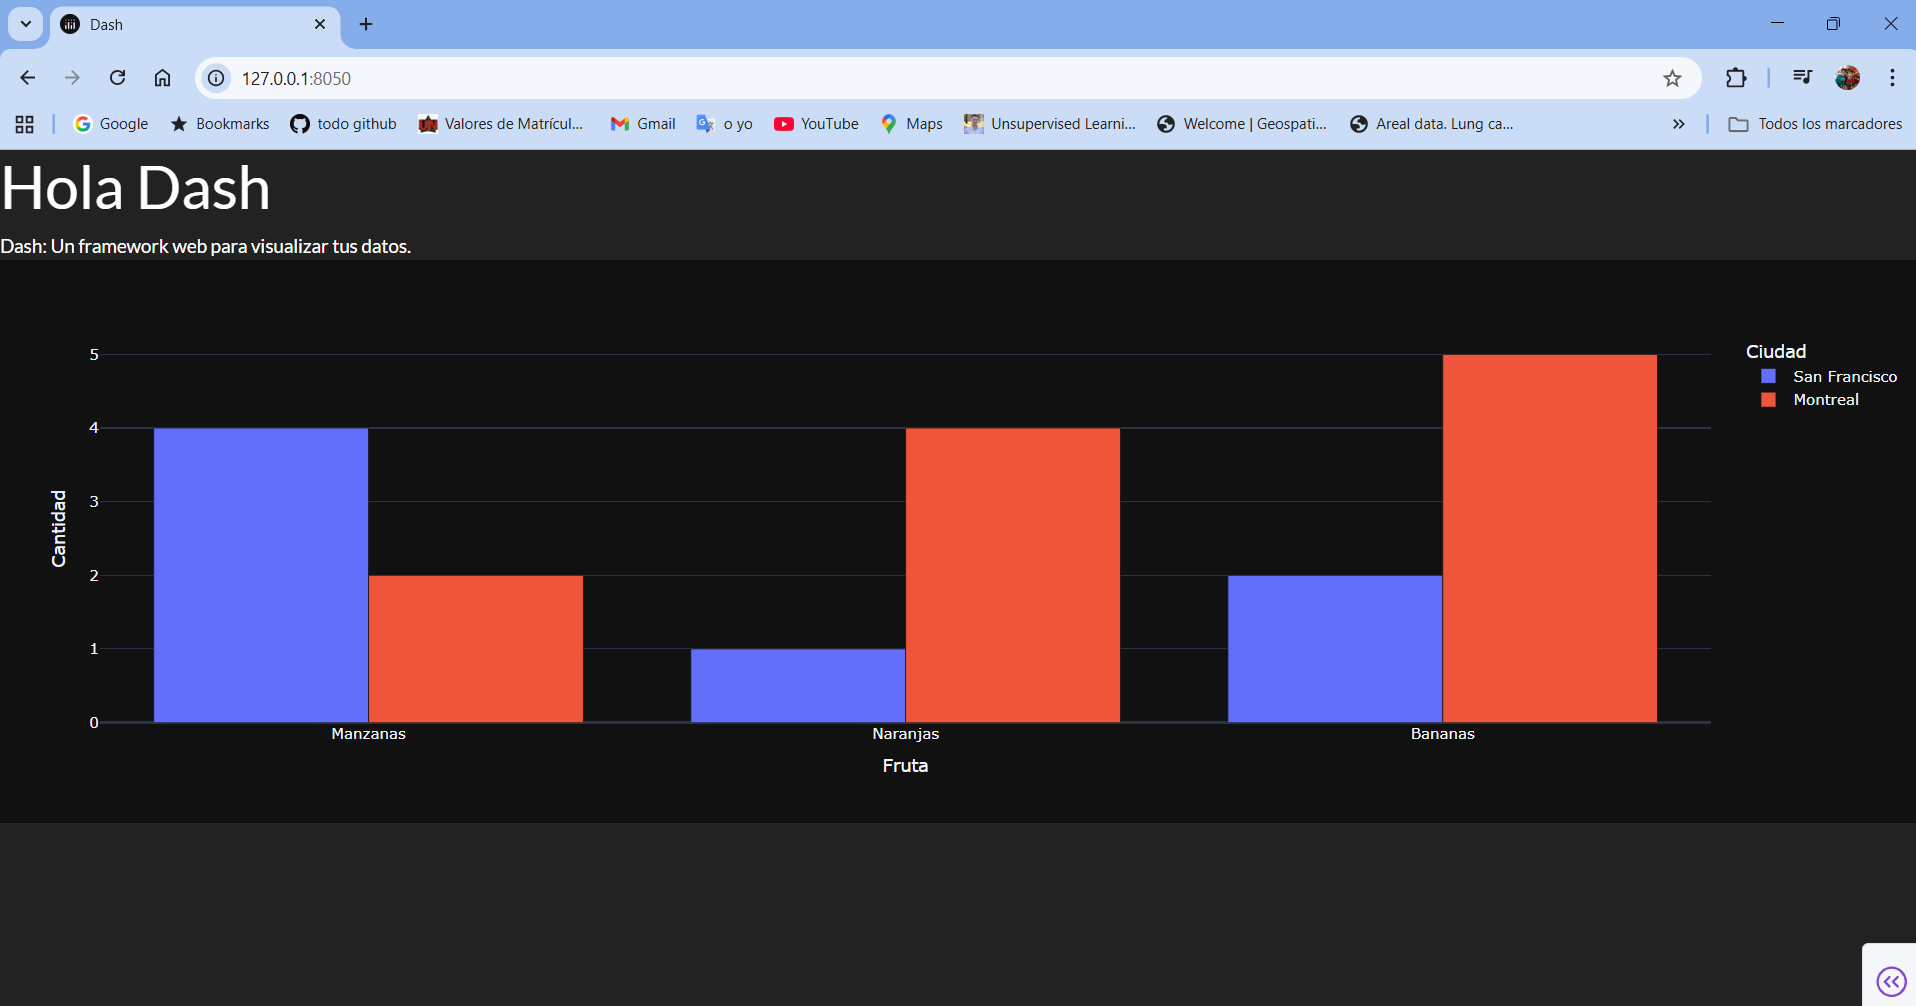Toggle Montreal trace in legend
The height and width of the screenshot is (1006, 1916).
click(x=1810, y=399)
